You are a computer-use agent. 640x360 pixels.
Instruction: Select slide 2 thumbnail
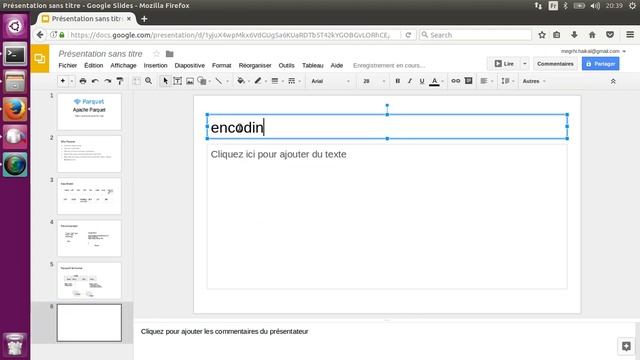[89, 154]
